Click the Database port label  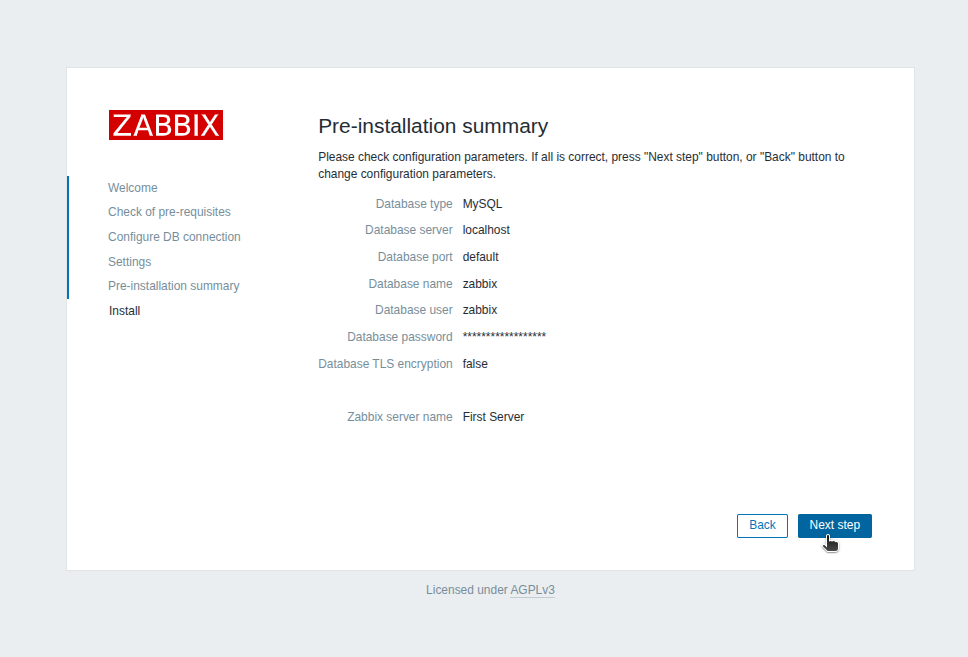415,257
